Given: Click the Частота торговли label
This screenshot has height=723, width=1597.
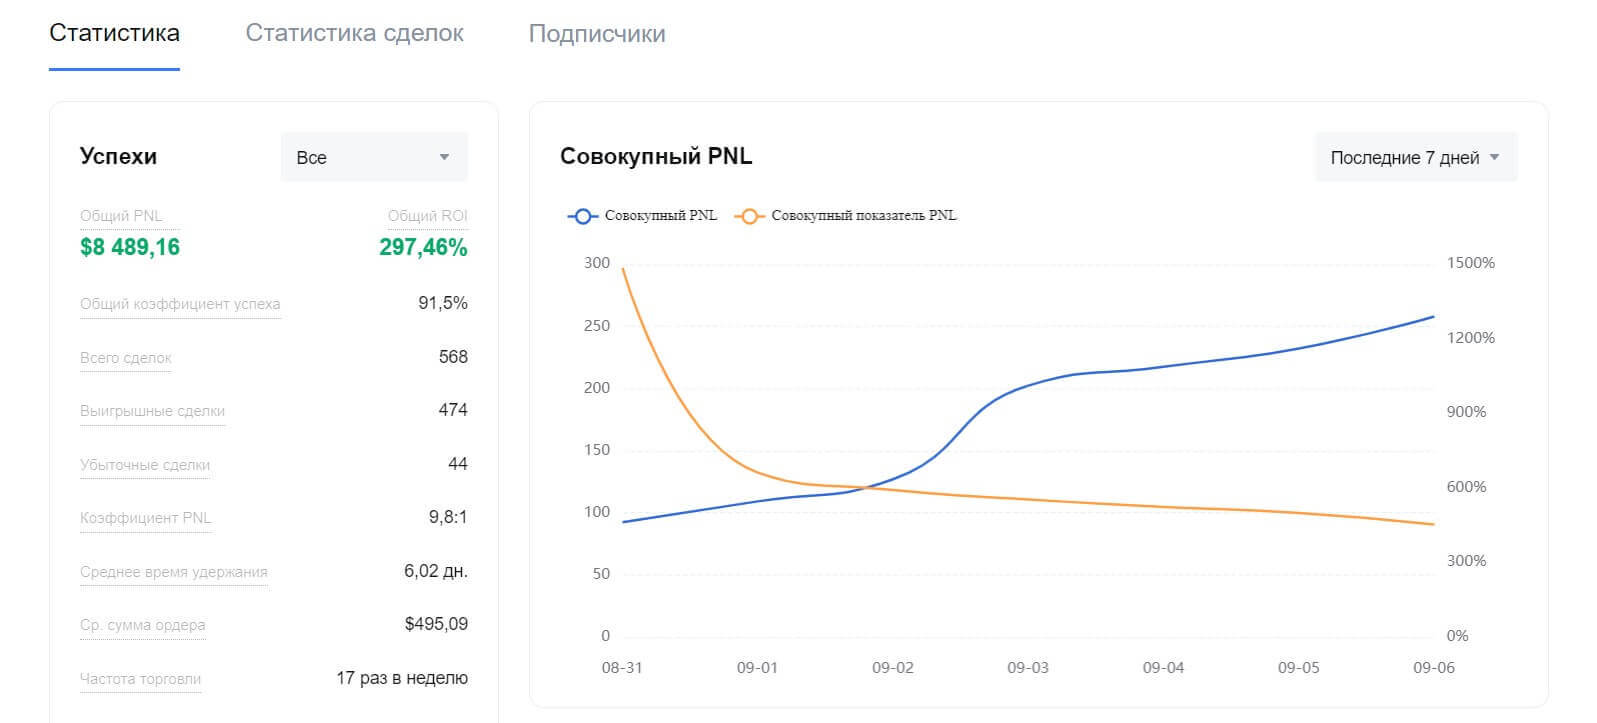Looking at the screenshot, I should pos(141,679).
